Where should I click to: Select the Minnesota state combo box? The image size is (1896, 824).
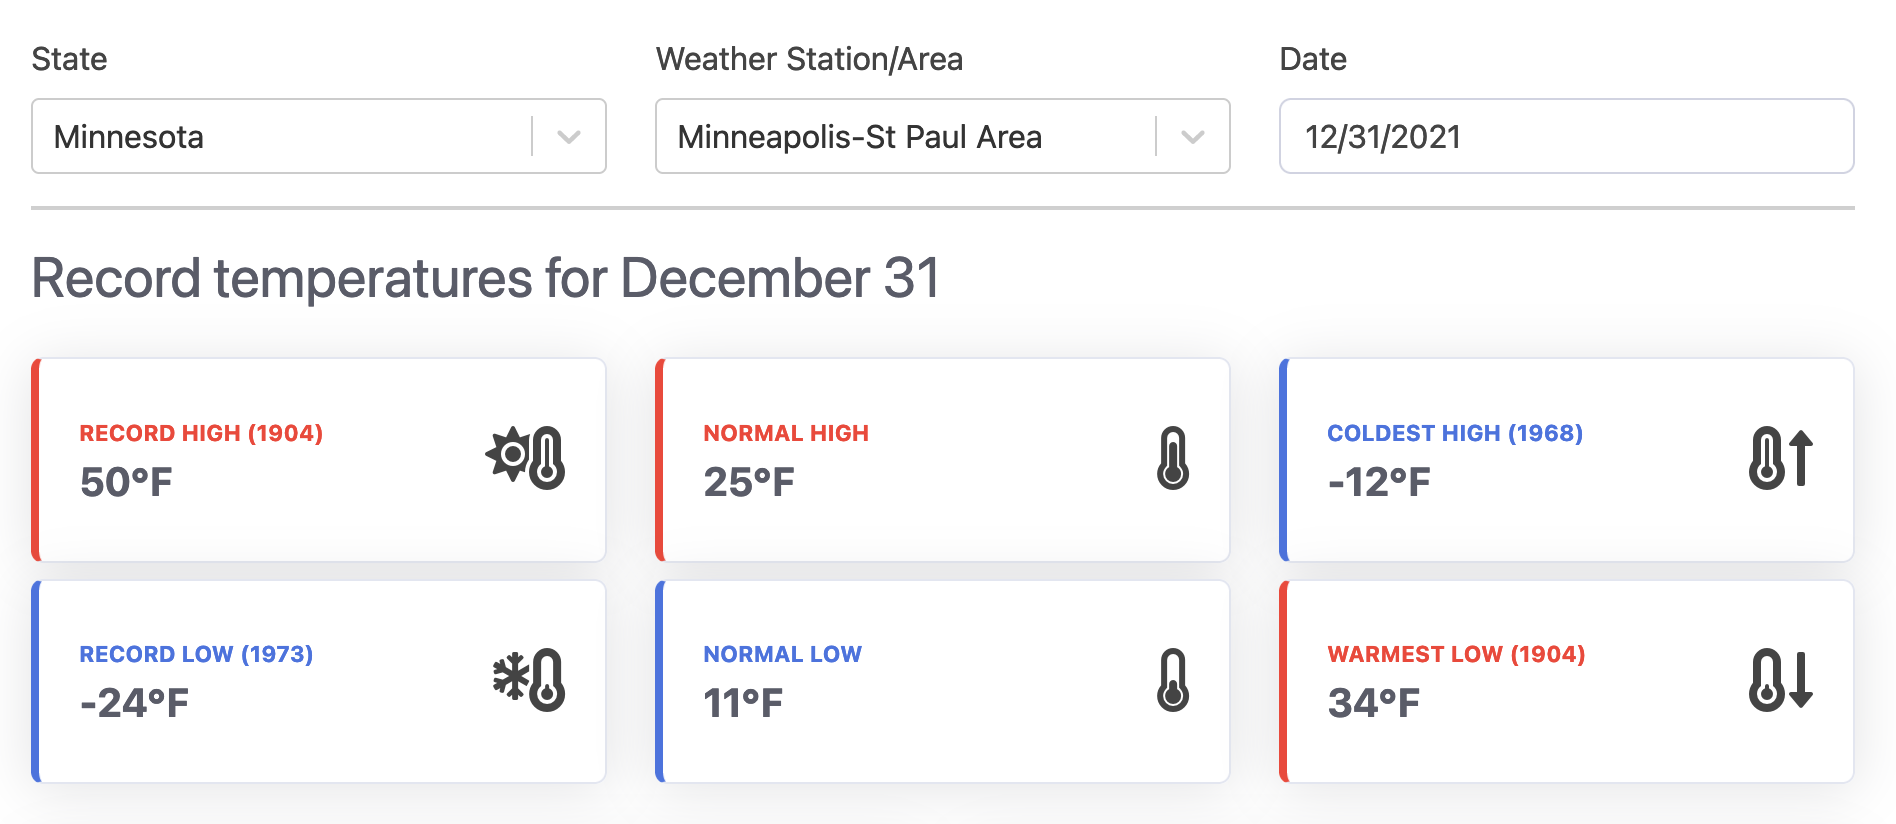tap(319, 136)
